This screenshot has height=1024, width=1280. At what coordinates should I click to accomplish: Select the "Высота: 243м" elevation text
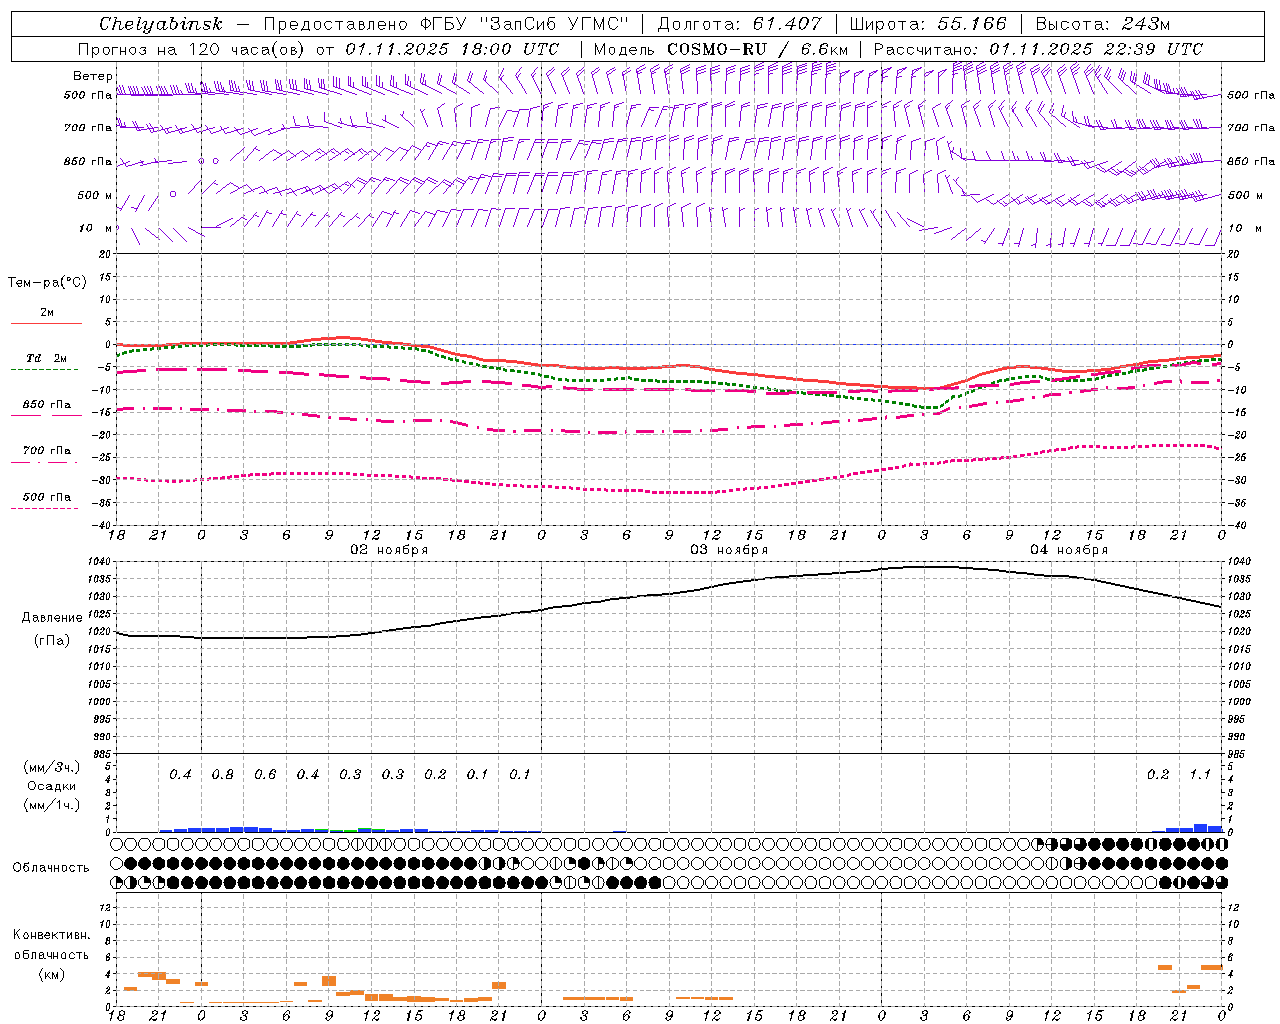[x=1102, y=24]
